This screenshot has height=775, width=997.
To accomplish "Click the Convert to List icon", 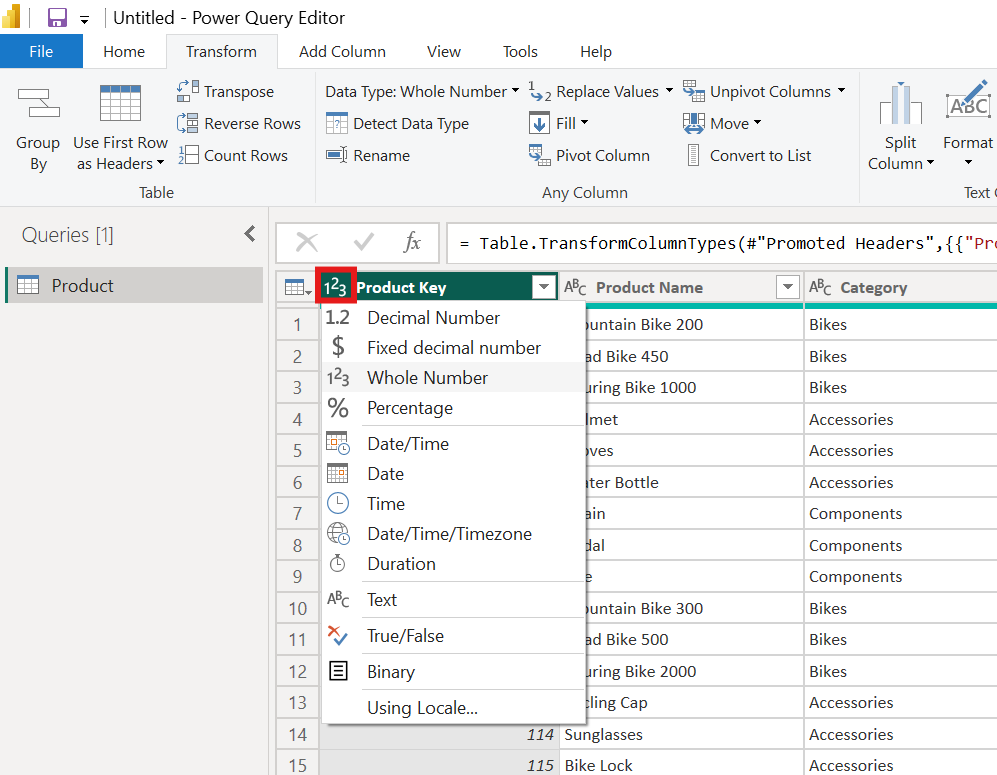I will (x=694, y=154).
